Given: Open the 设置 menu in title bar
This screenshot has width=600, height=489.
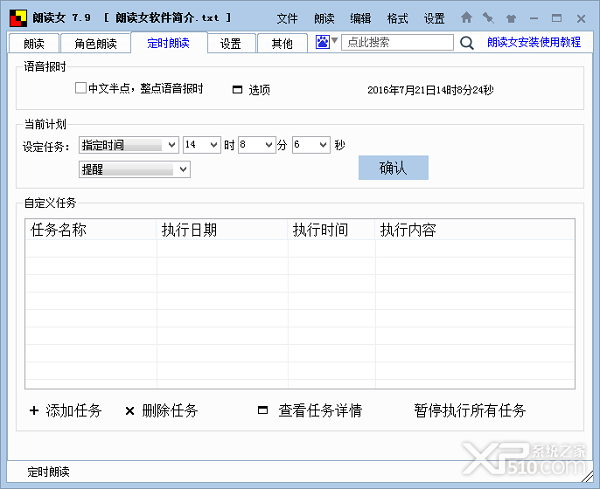Looking at the screenshot, I should [434, 18].
